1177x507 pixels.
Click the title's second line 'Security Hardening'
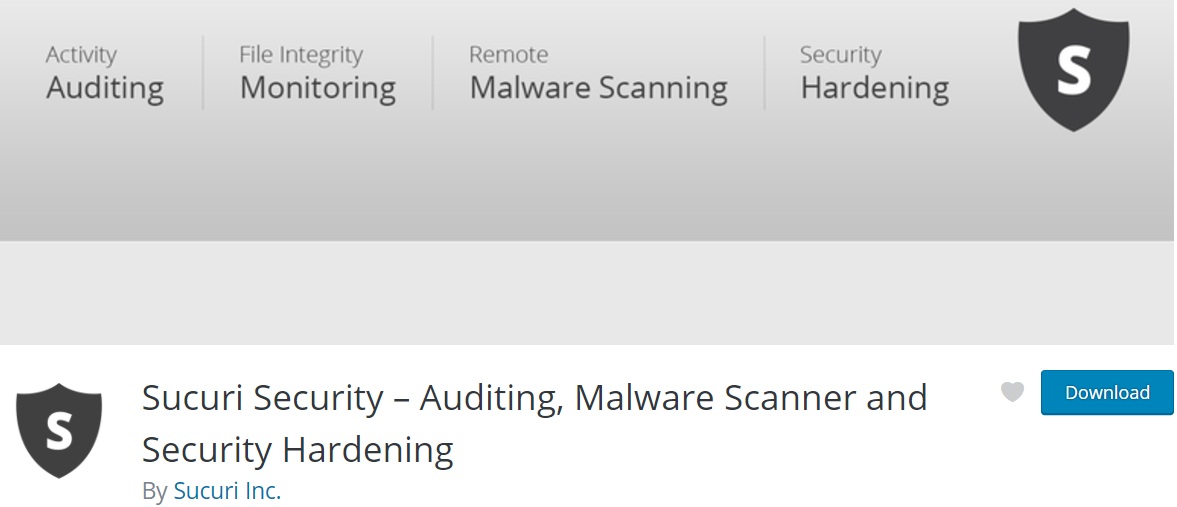[298, 450]
